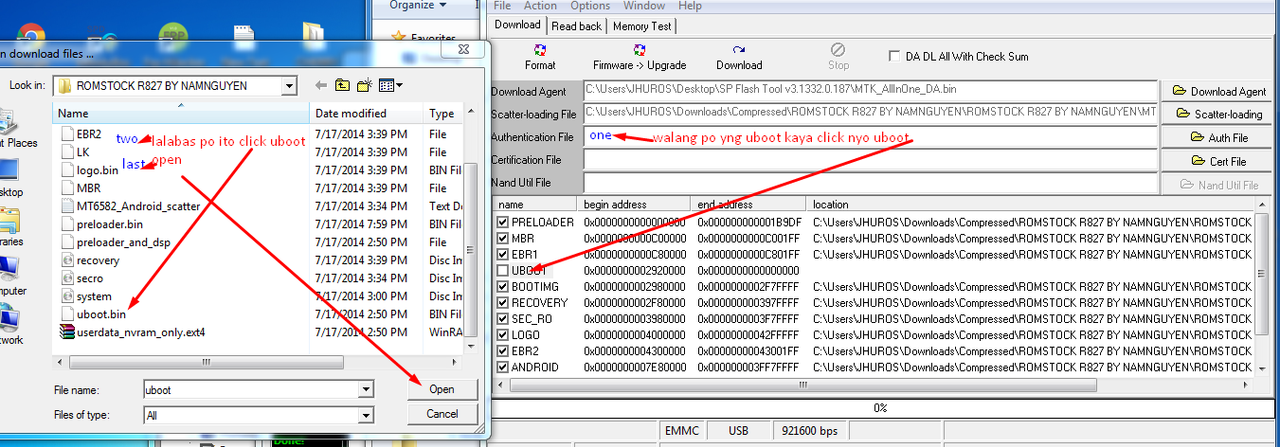Uncheck the LOGO partition checkbox

[502, 334]
